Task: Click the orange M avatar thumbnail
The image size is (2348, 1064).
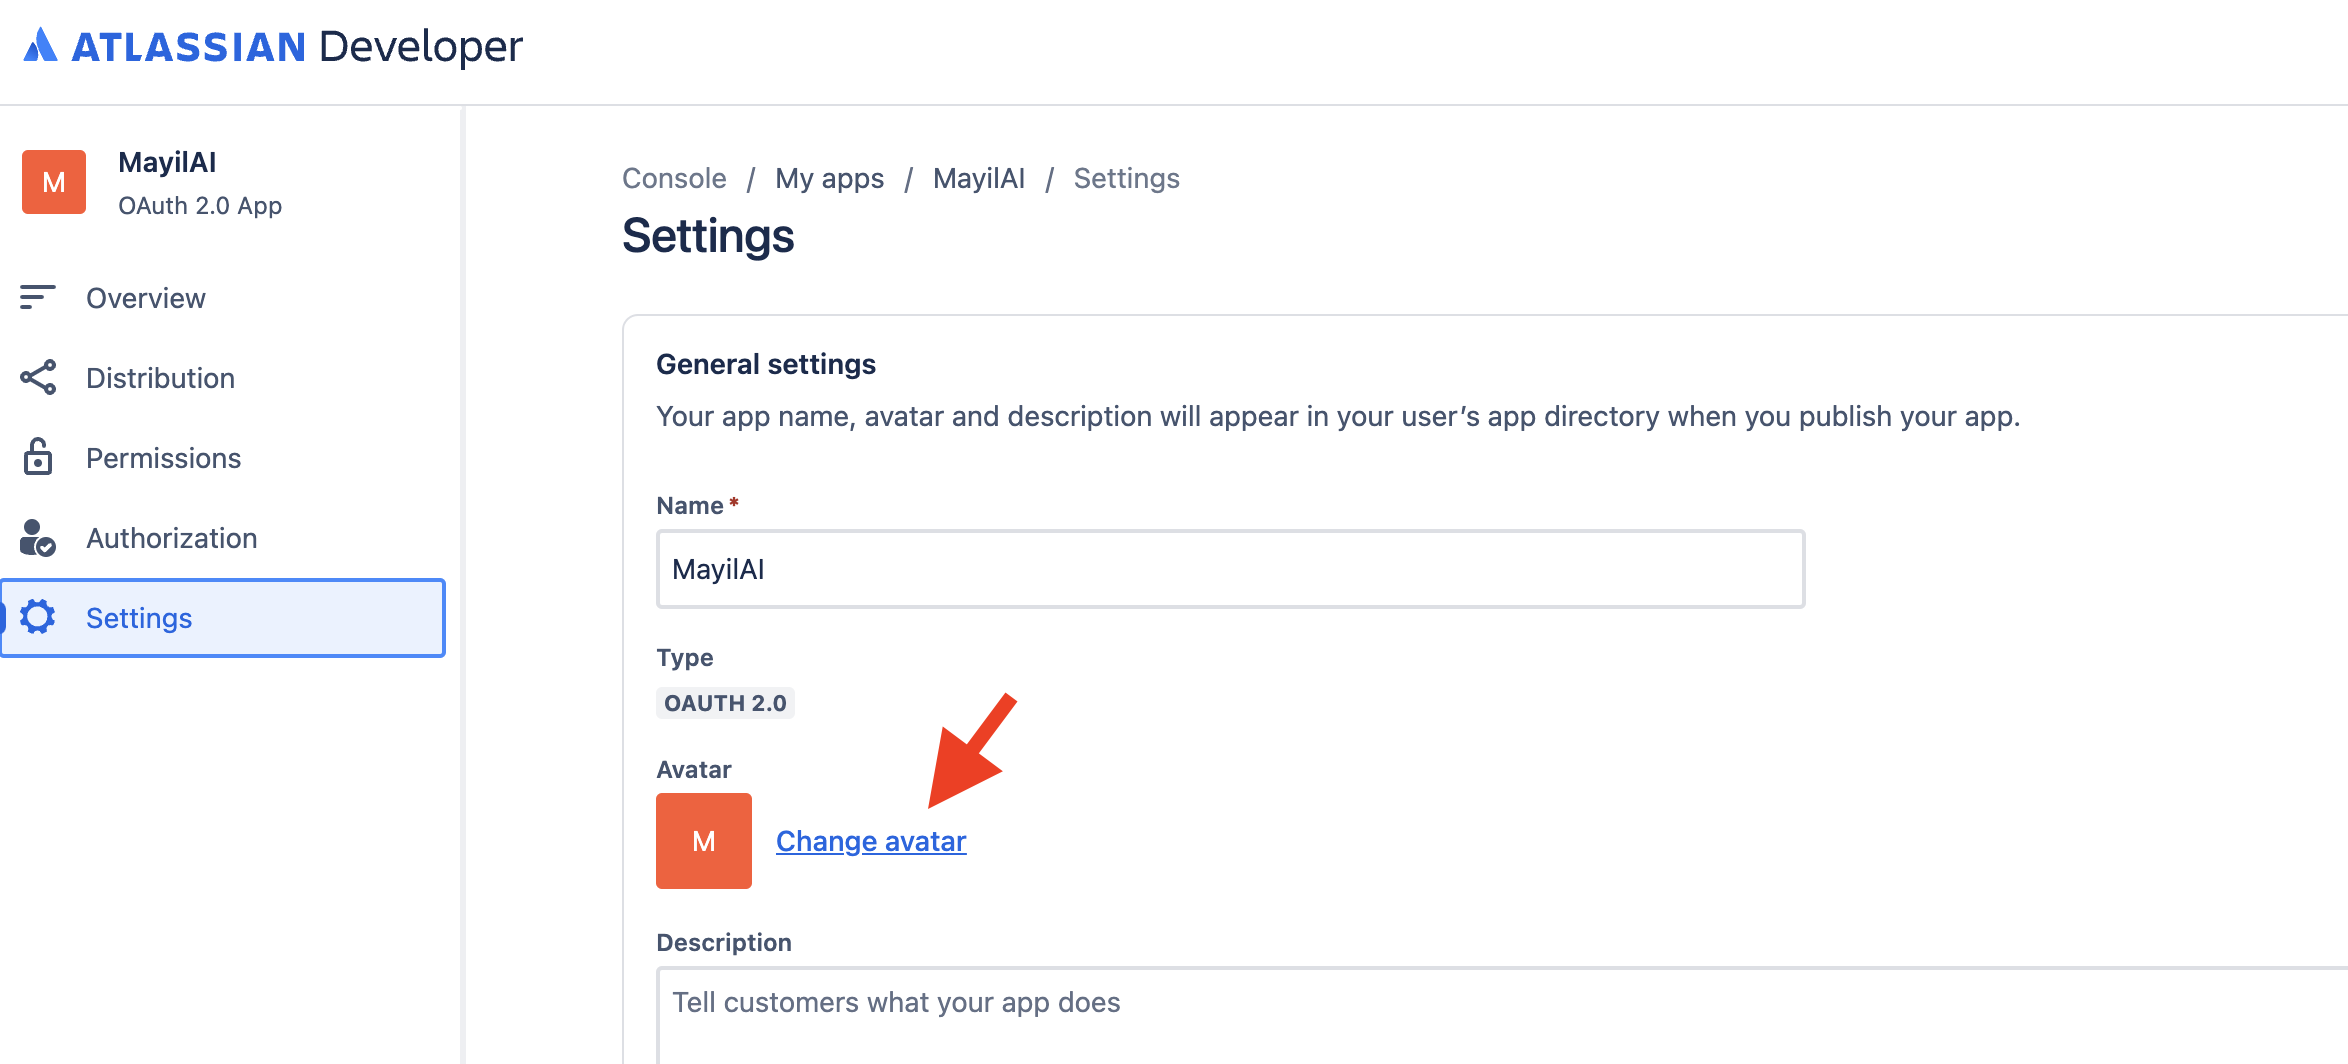Action: (x=703, y=841)
